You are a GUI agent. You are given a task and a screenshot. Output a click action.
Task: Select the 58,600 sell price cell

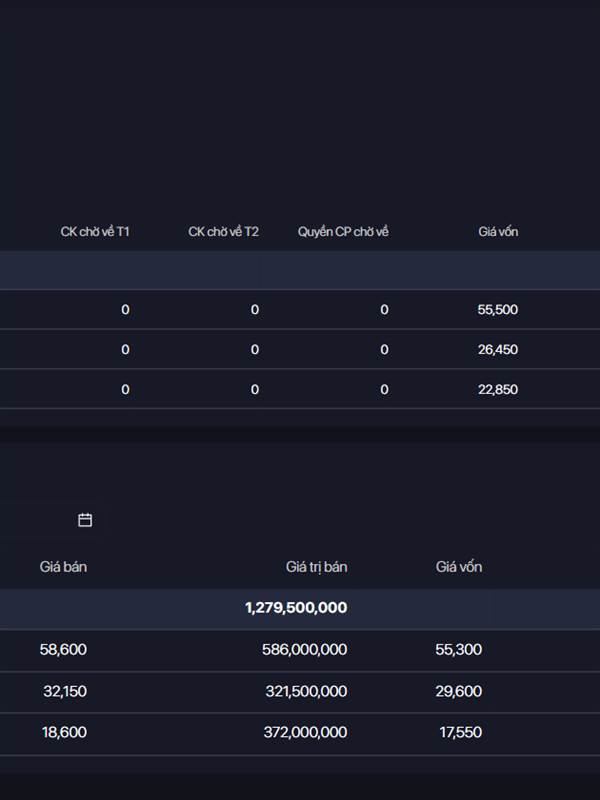(x=63, y=650)
